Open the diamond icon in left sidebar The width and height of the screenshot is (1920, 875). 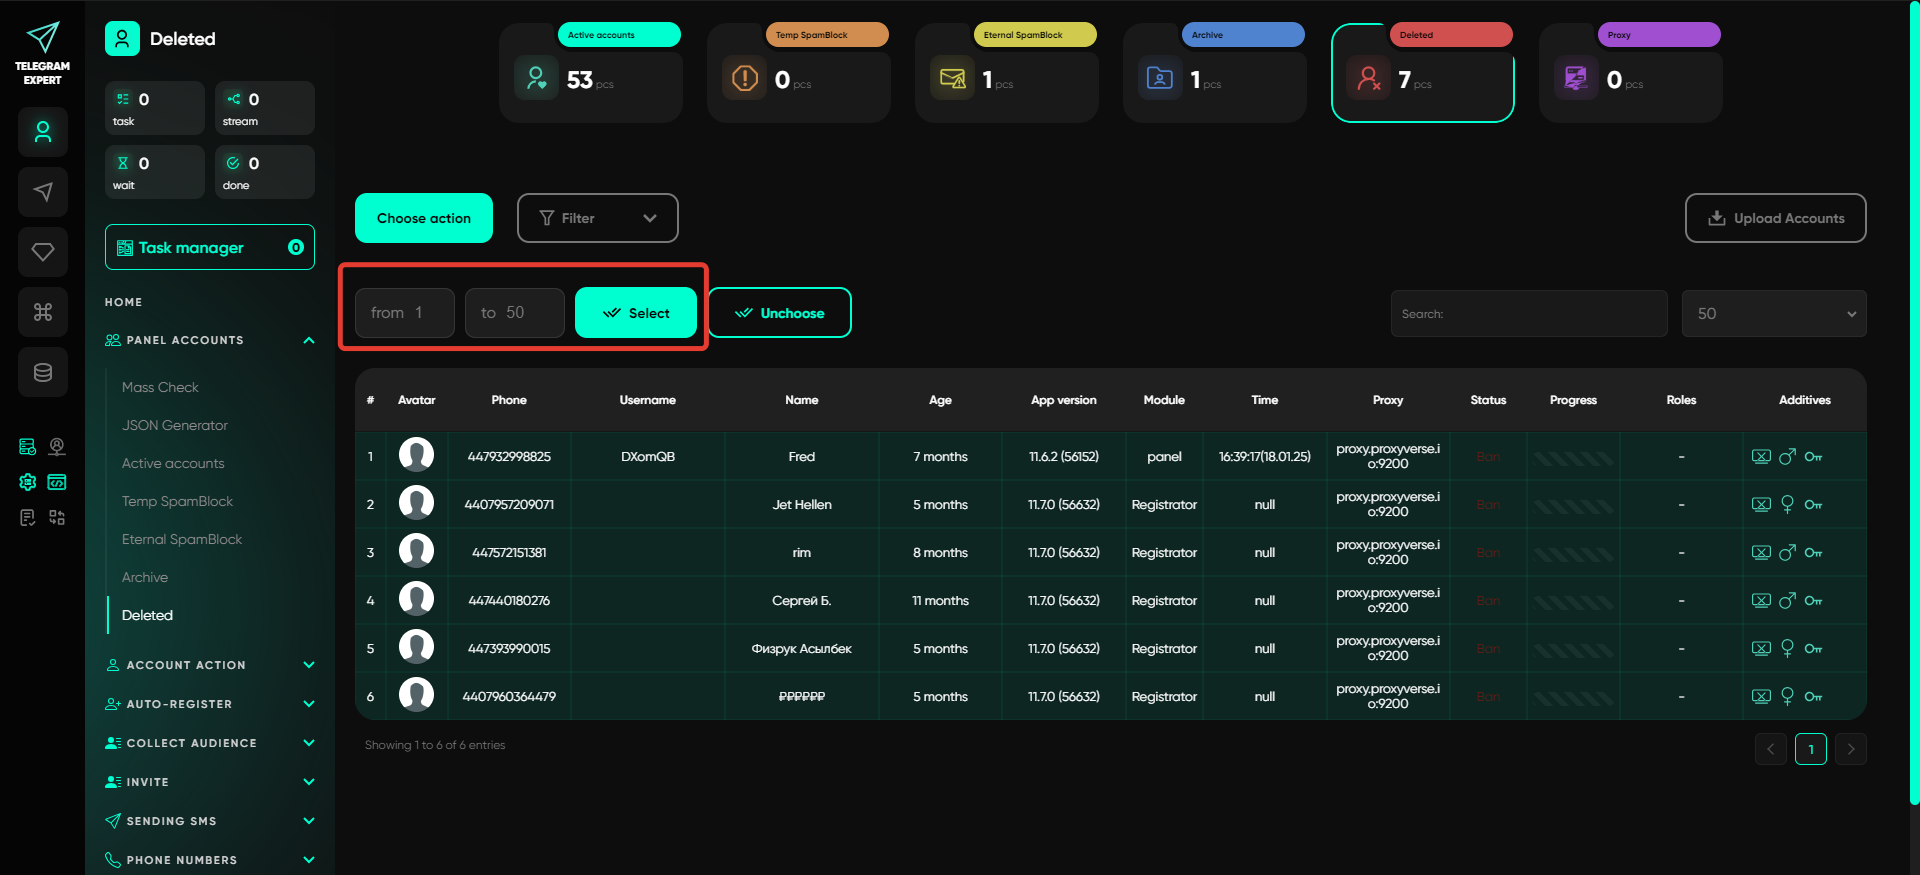pyautogui.click(x=43, y=252)
